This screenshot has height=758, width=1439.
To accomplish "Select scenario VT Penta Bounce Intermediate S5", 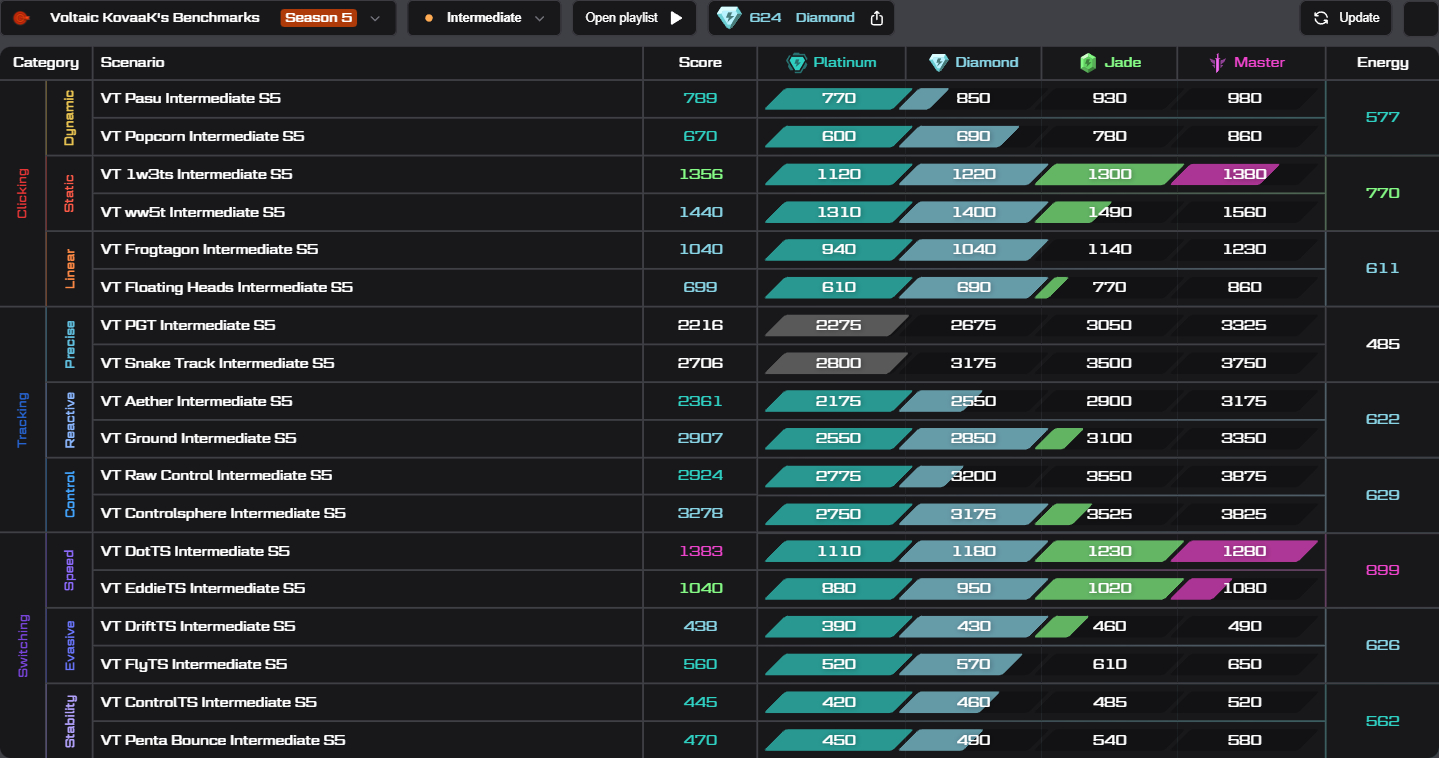I will point(223,740).
